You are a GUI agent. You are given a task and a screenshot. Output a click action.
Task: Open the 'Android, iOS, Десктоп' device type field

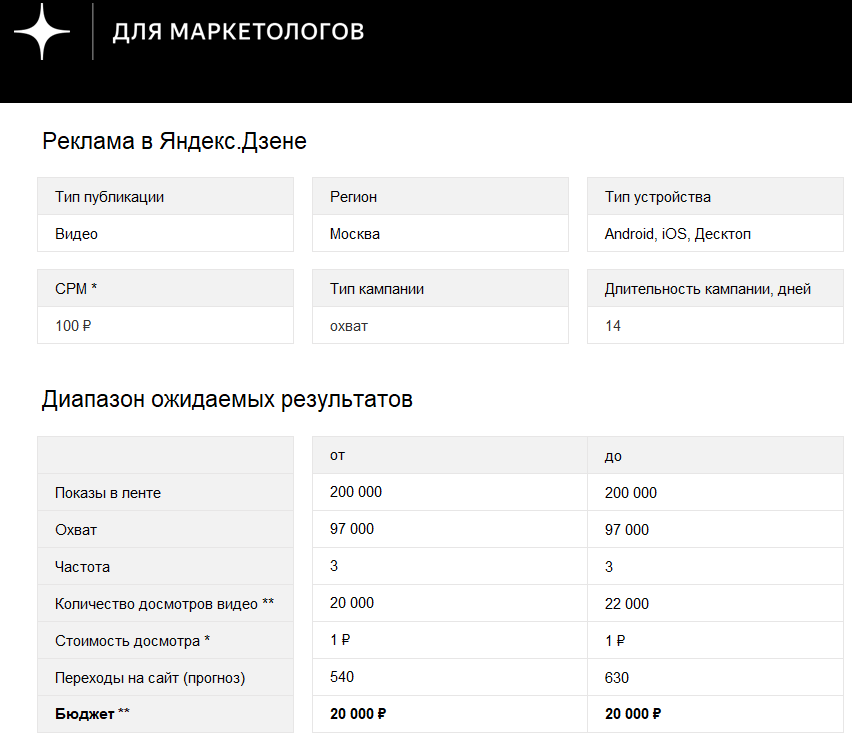tap(714, 234)
